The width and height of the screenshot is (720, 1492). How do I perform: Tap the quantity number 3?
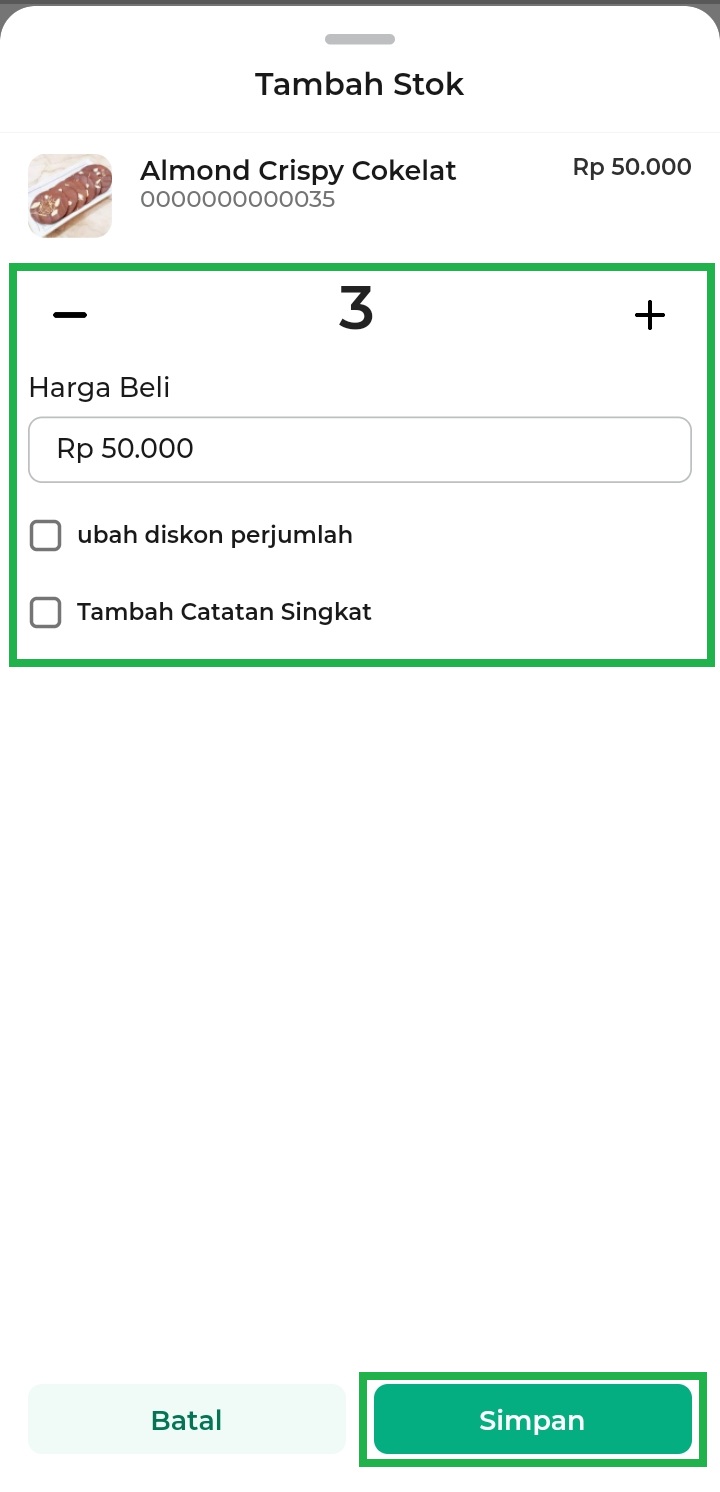356,310
